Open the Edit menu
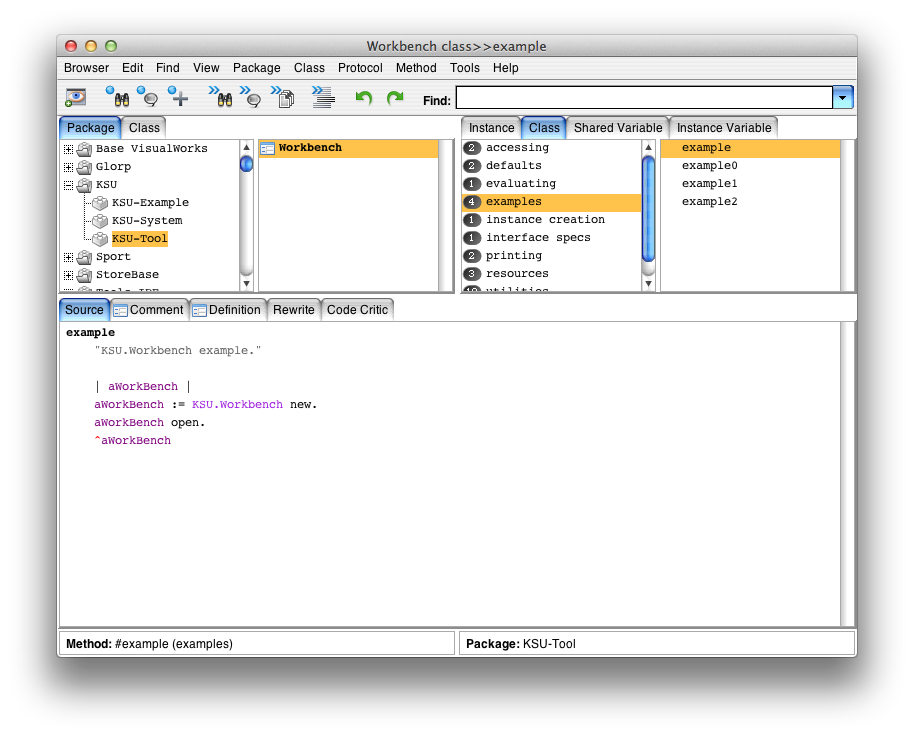914x736 pixels. 132,68
